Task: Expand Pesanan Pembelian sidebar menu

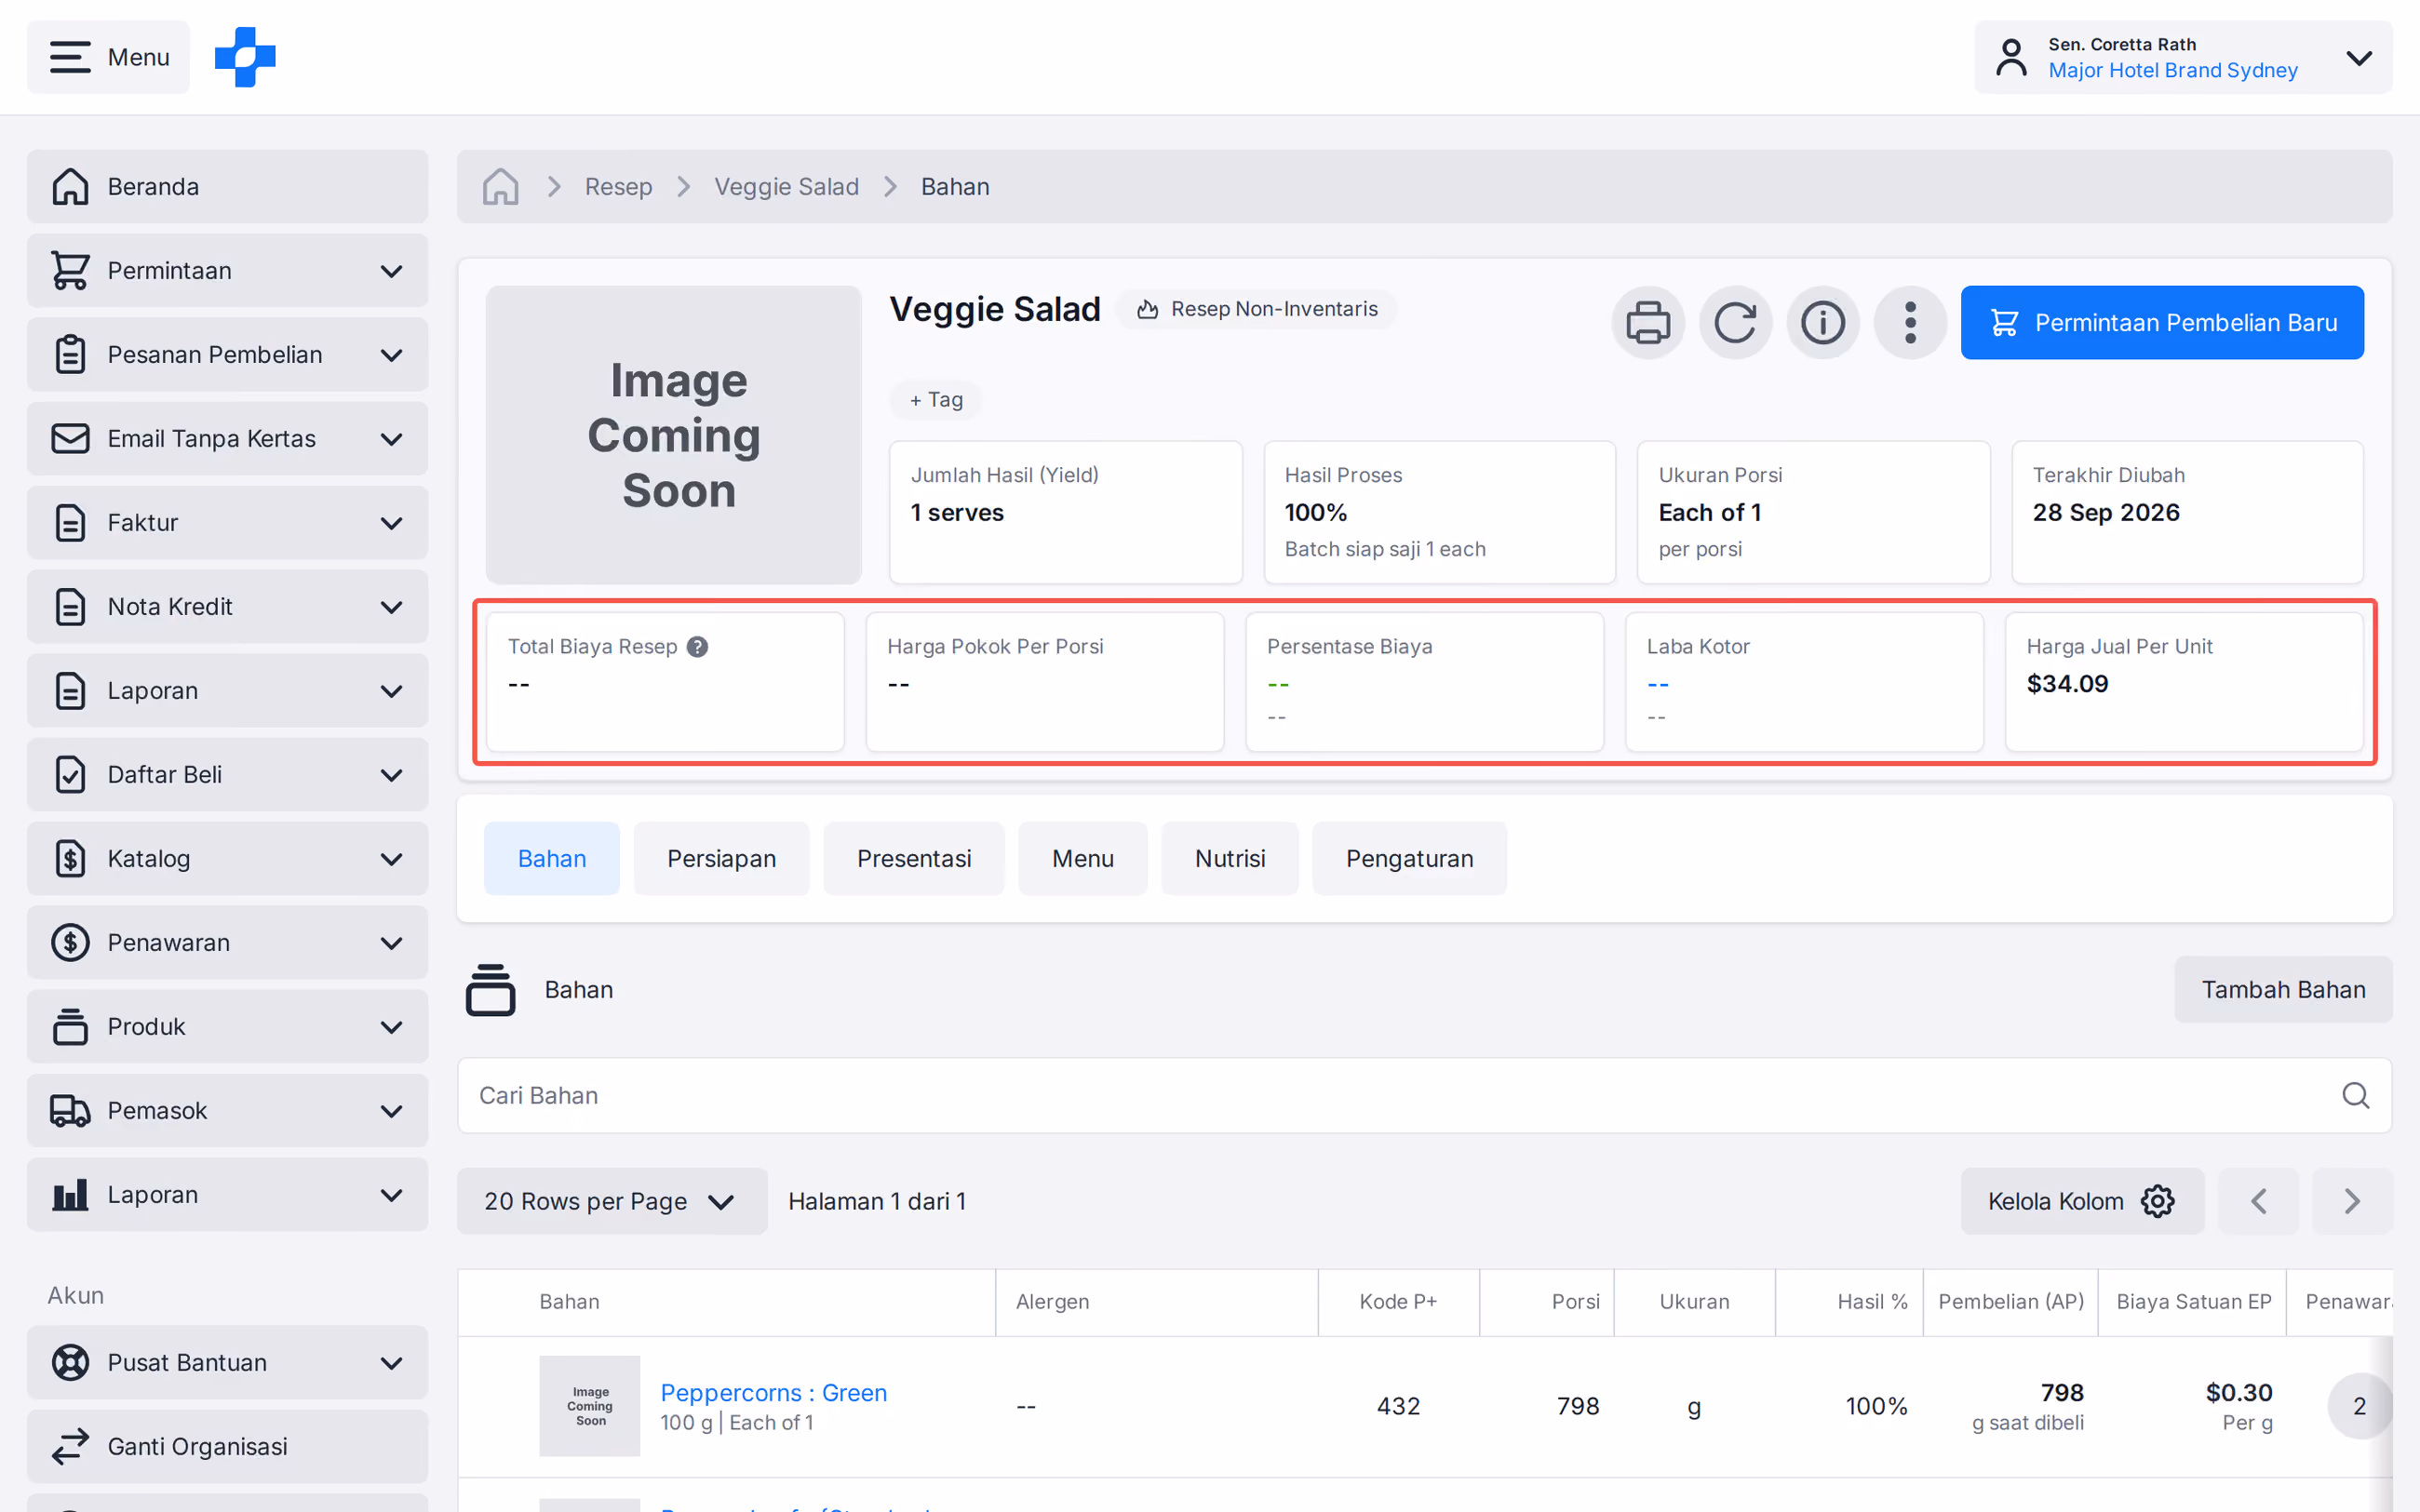Action: (x=227, y=354)
